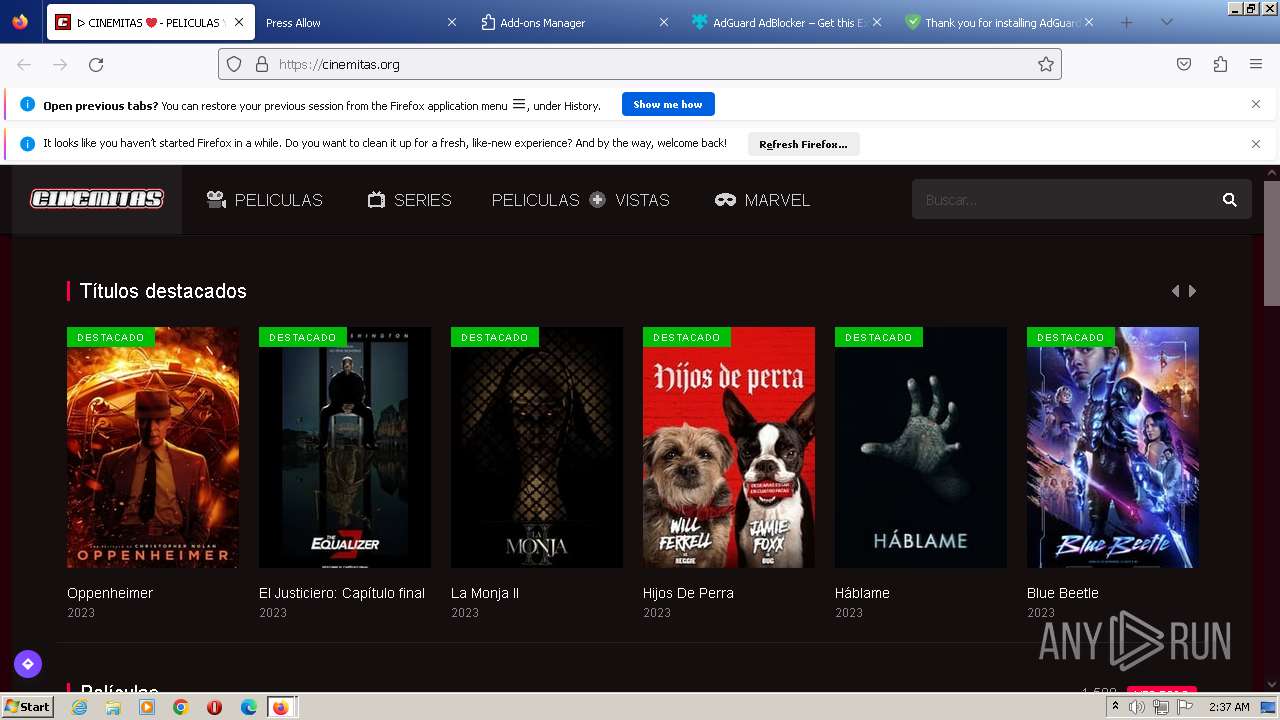
Task: Open the Windows Start menu
Action: (27, 707)
